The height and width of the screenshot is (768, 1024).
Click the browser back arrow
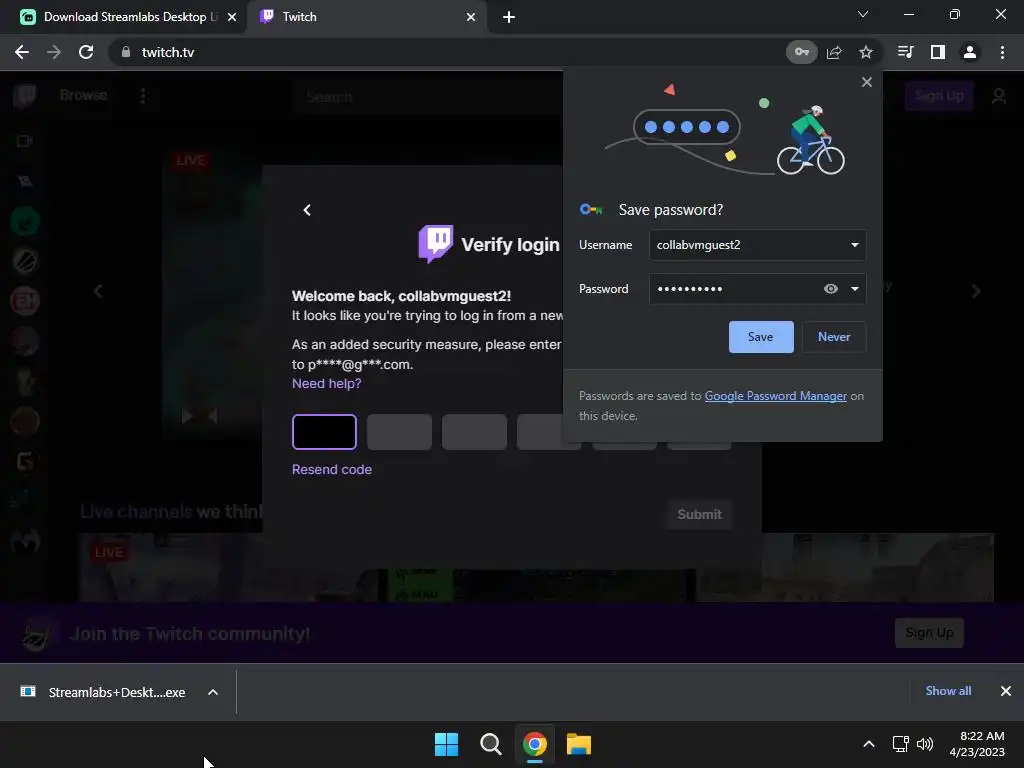[22, 52]
